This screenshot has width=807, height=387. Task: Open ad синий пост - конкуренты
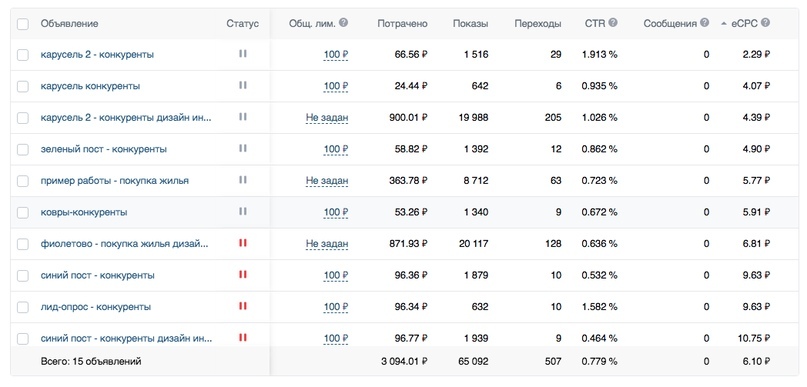(x=98, y=275)
